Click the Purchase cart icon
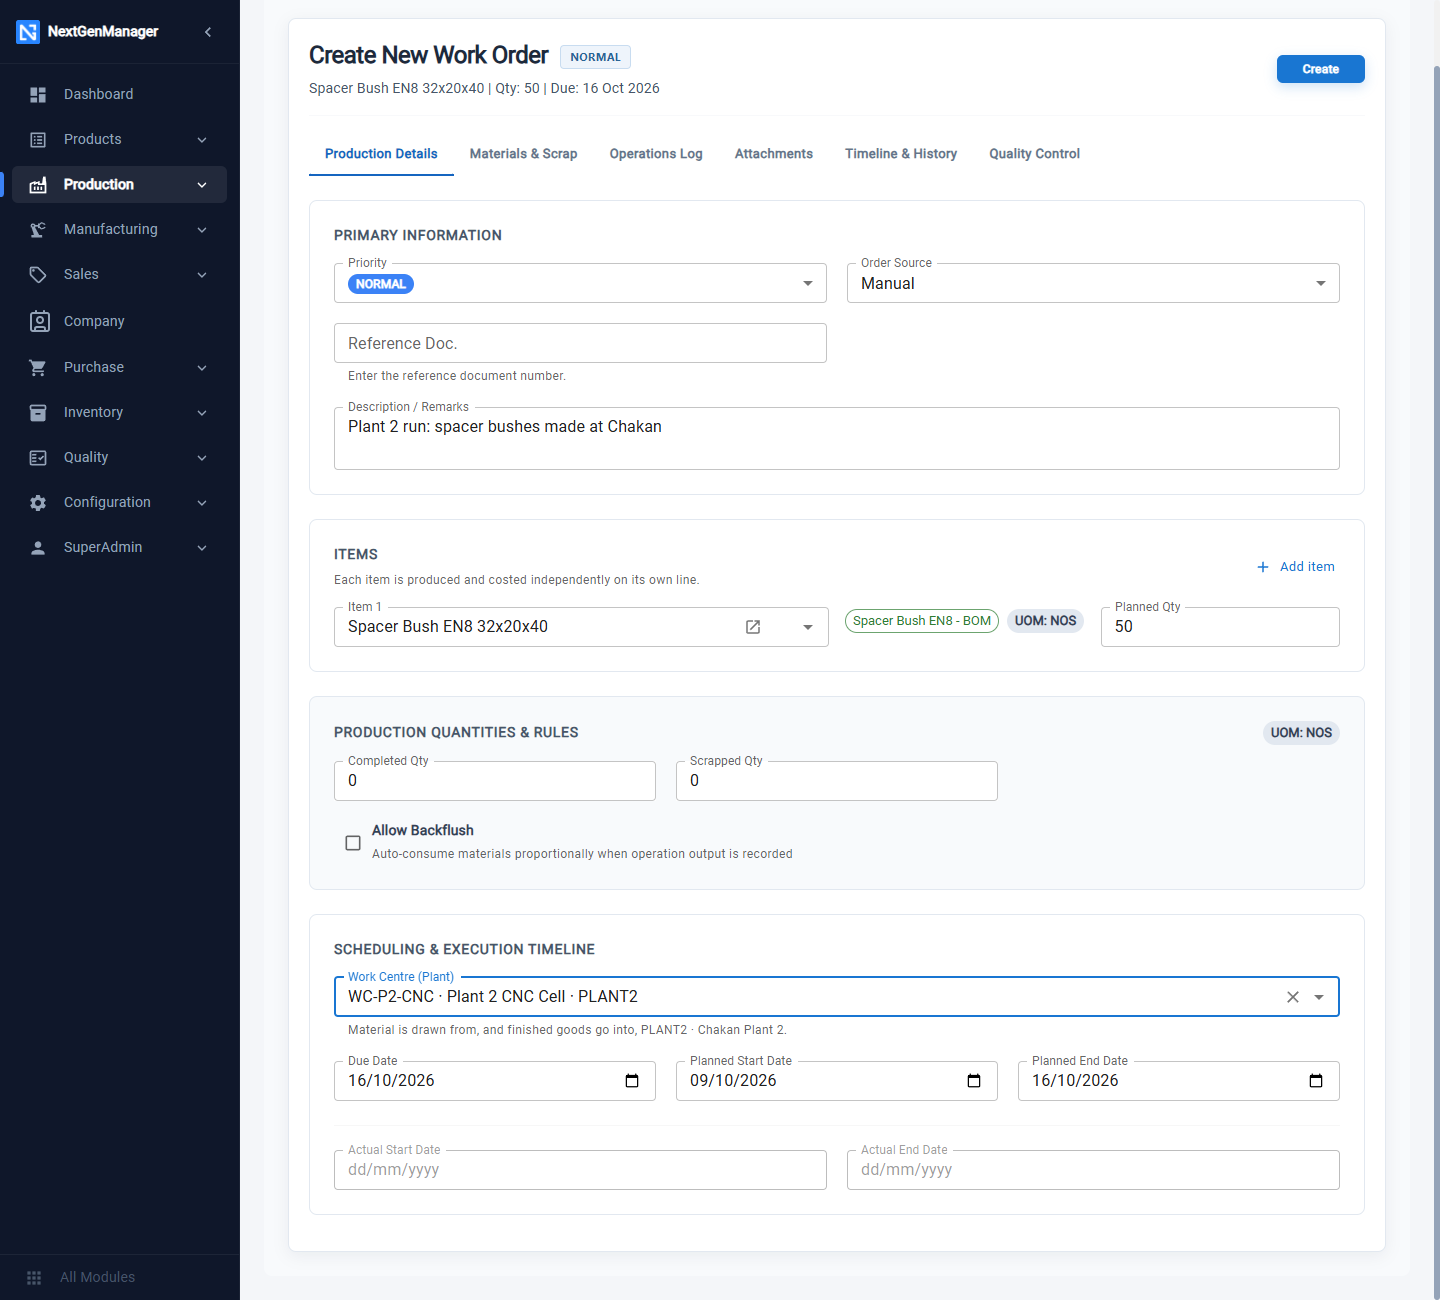Viewport: 1440px width, 1300px height. (38, 367)
